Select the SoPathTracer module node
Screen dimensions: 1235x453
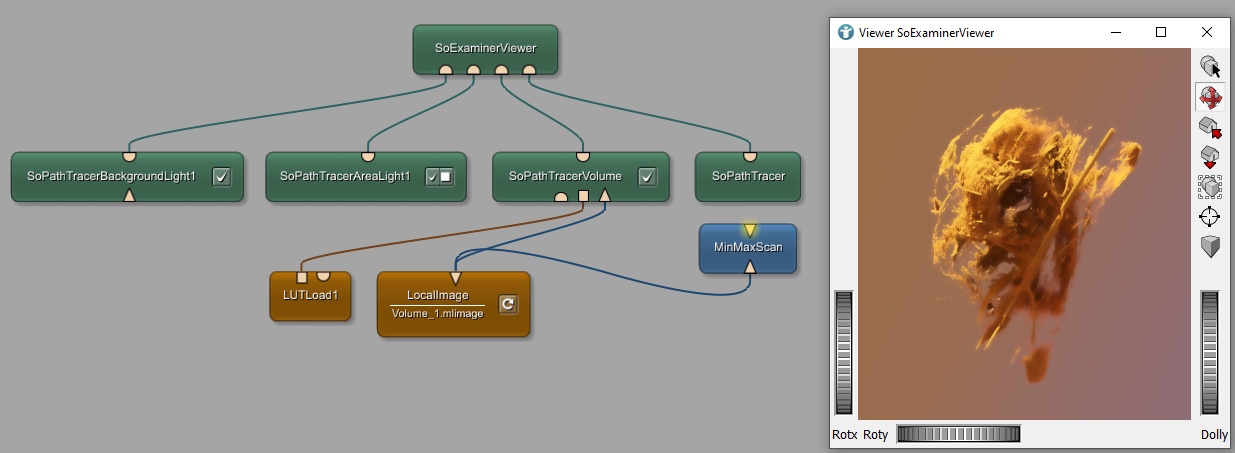pos(748,176)
